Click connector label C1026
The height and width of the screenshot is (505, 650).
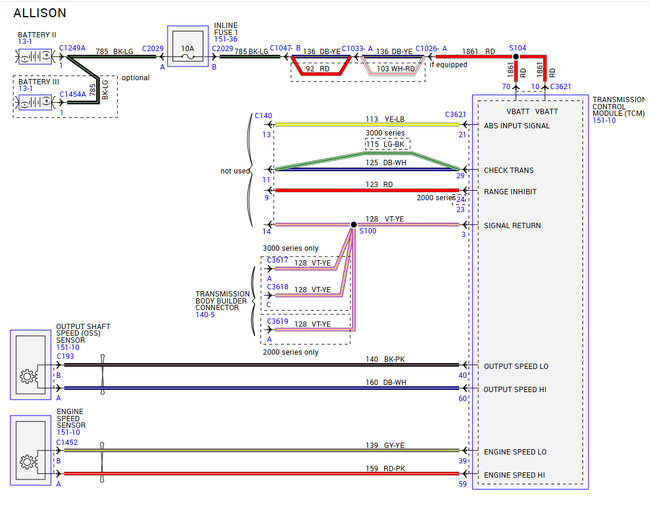coord(426,49)
